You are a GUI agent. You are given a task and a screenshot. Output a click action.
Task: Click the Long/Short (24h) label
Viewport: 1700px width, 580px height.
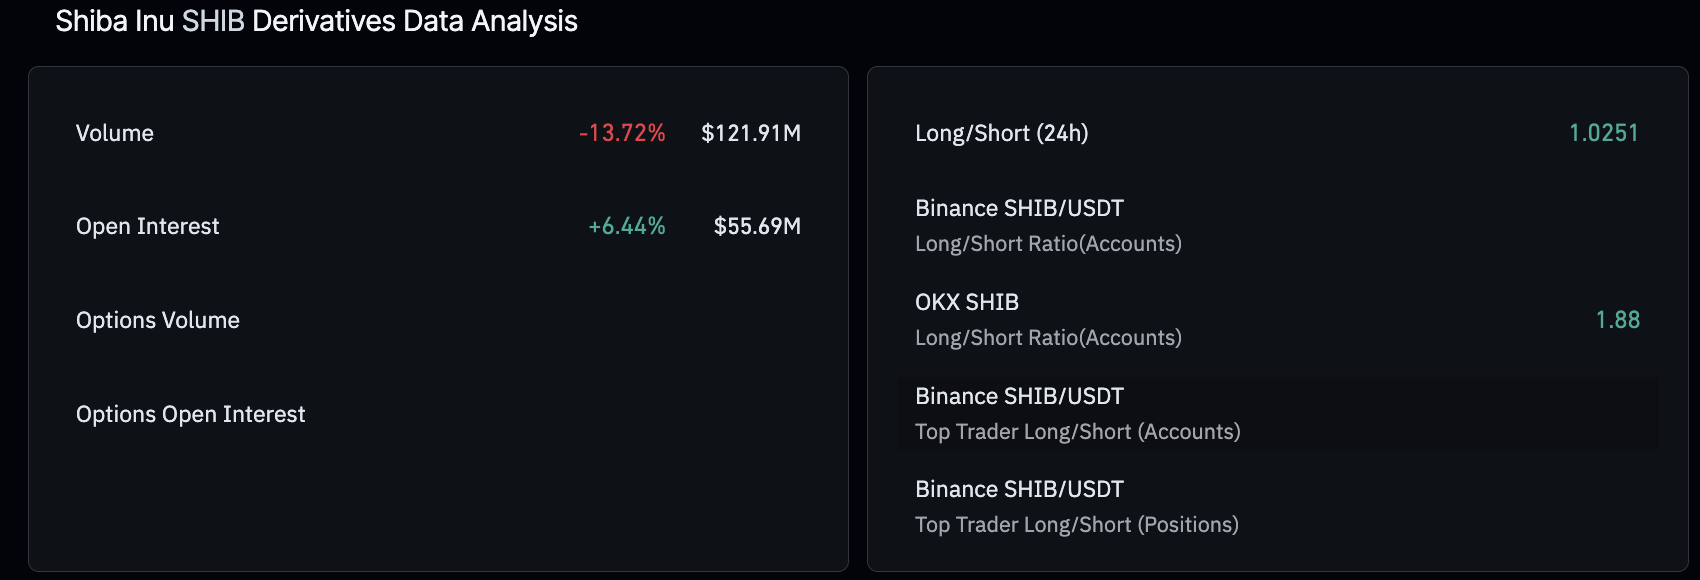[x=1001, y=133]
